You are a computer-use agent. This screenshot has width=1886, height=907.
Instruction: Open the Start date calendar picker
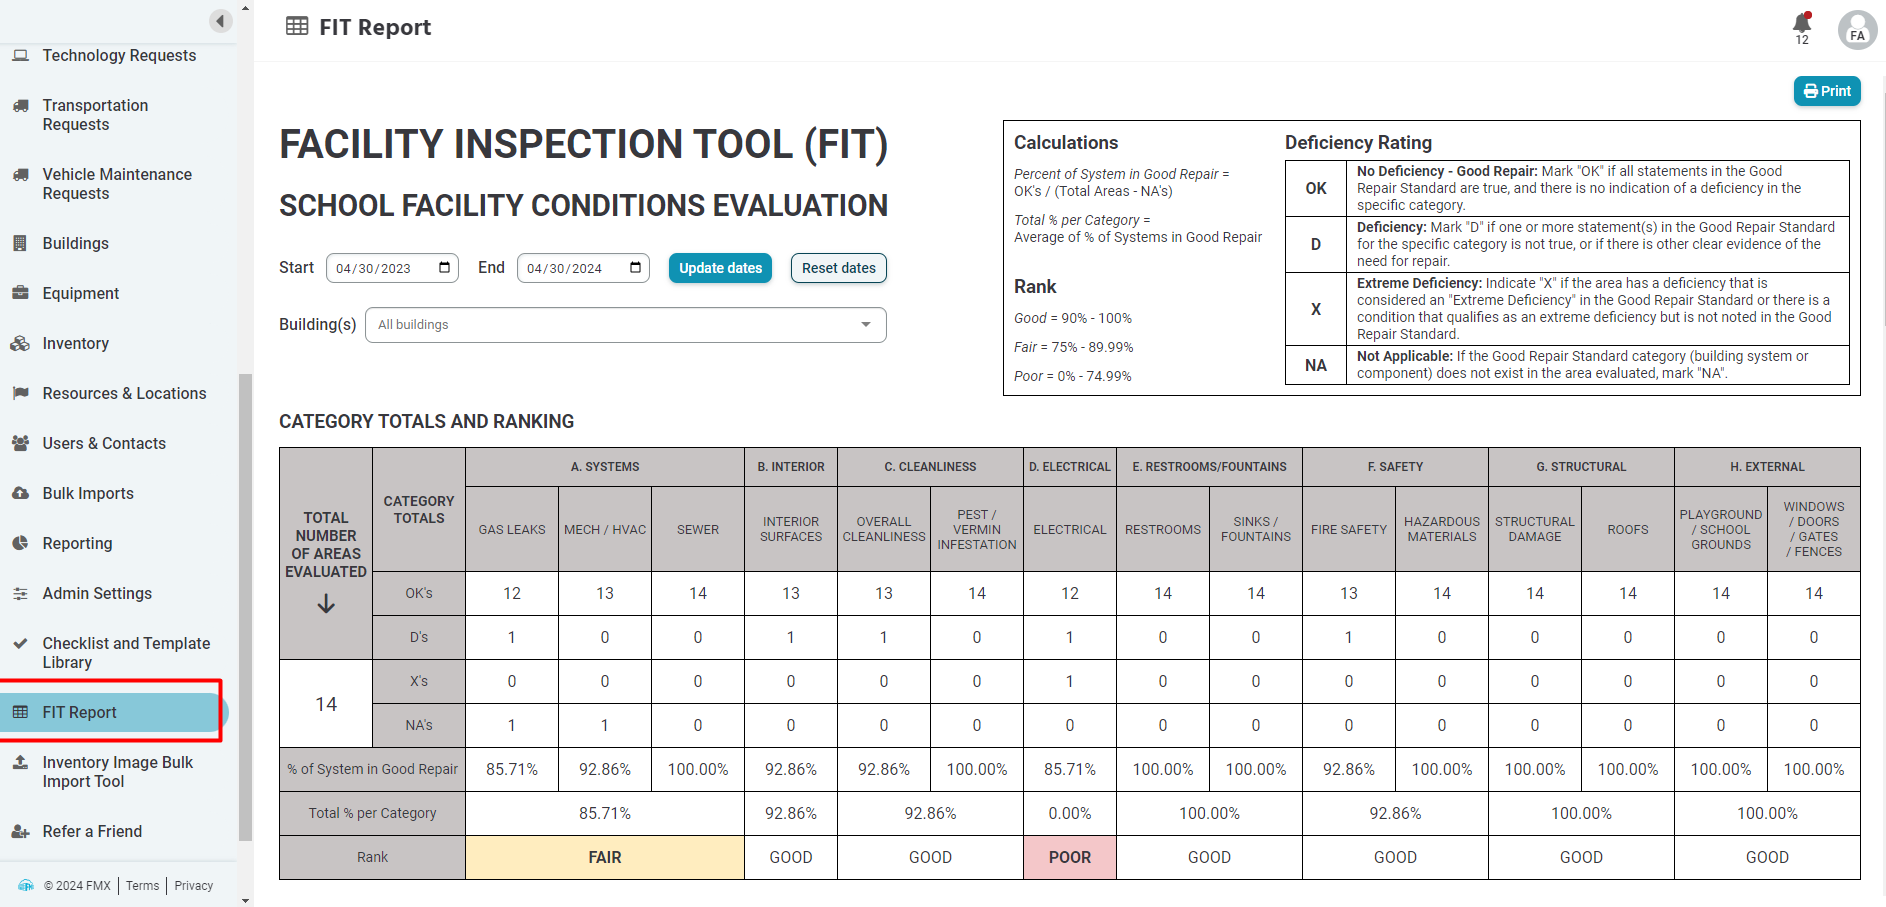(x=444, y=267)
